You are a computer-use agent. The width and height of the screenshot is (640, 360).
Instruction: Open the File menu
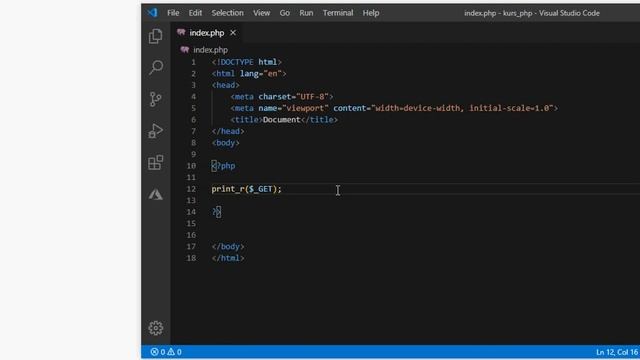[173, 13]
